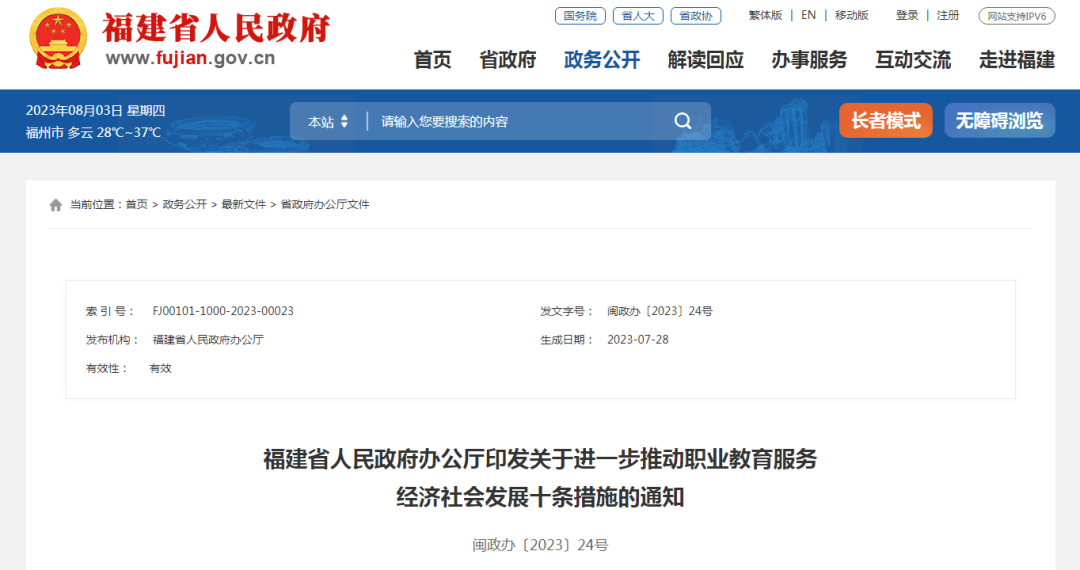Screen dimensions: 1080x570
Task: Click the www.fujian.gov.cn site address
Action: (190, 58)
